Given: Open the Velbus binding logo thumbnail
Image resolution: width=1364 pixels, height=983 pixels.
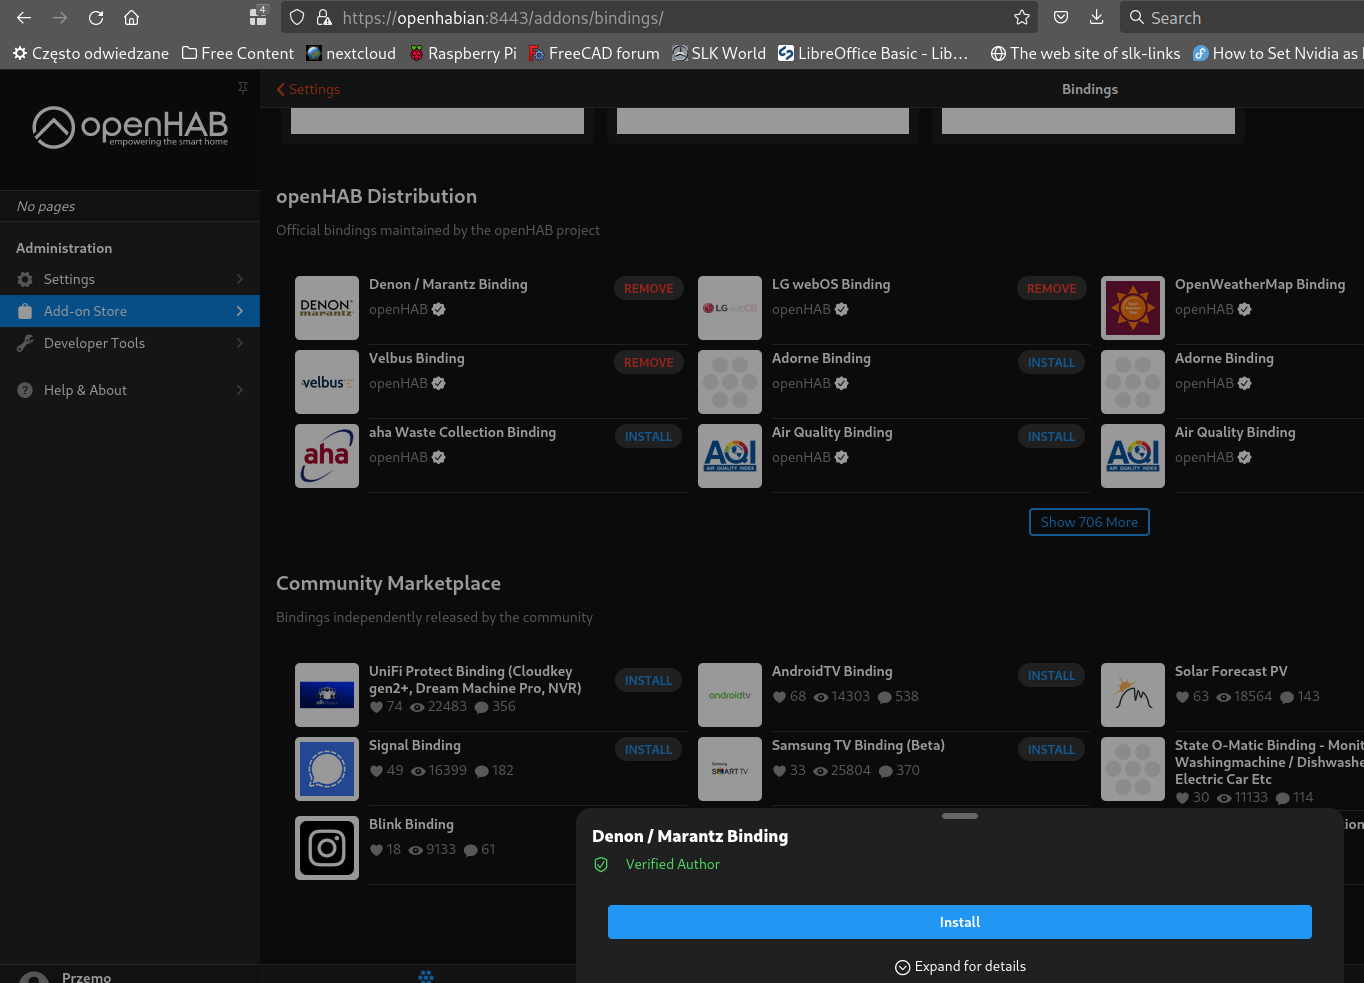Looking at the screenshot, I should [327, 382].
